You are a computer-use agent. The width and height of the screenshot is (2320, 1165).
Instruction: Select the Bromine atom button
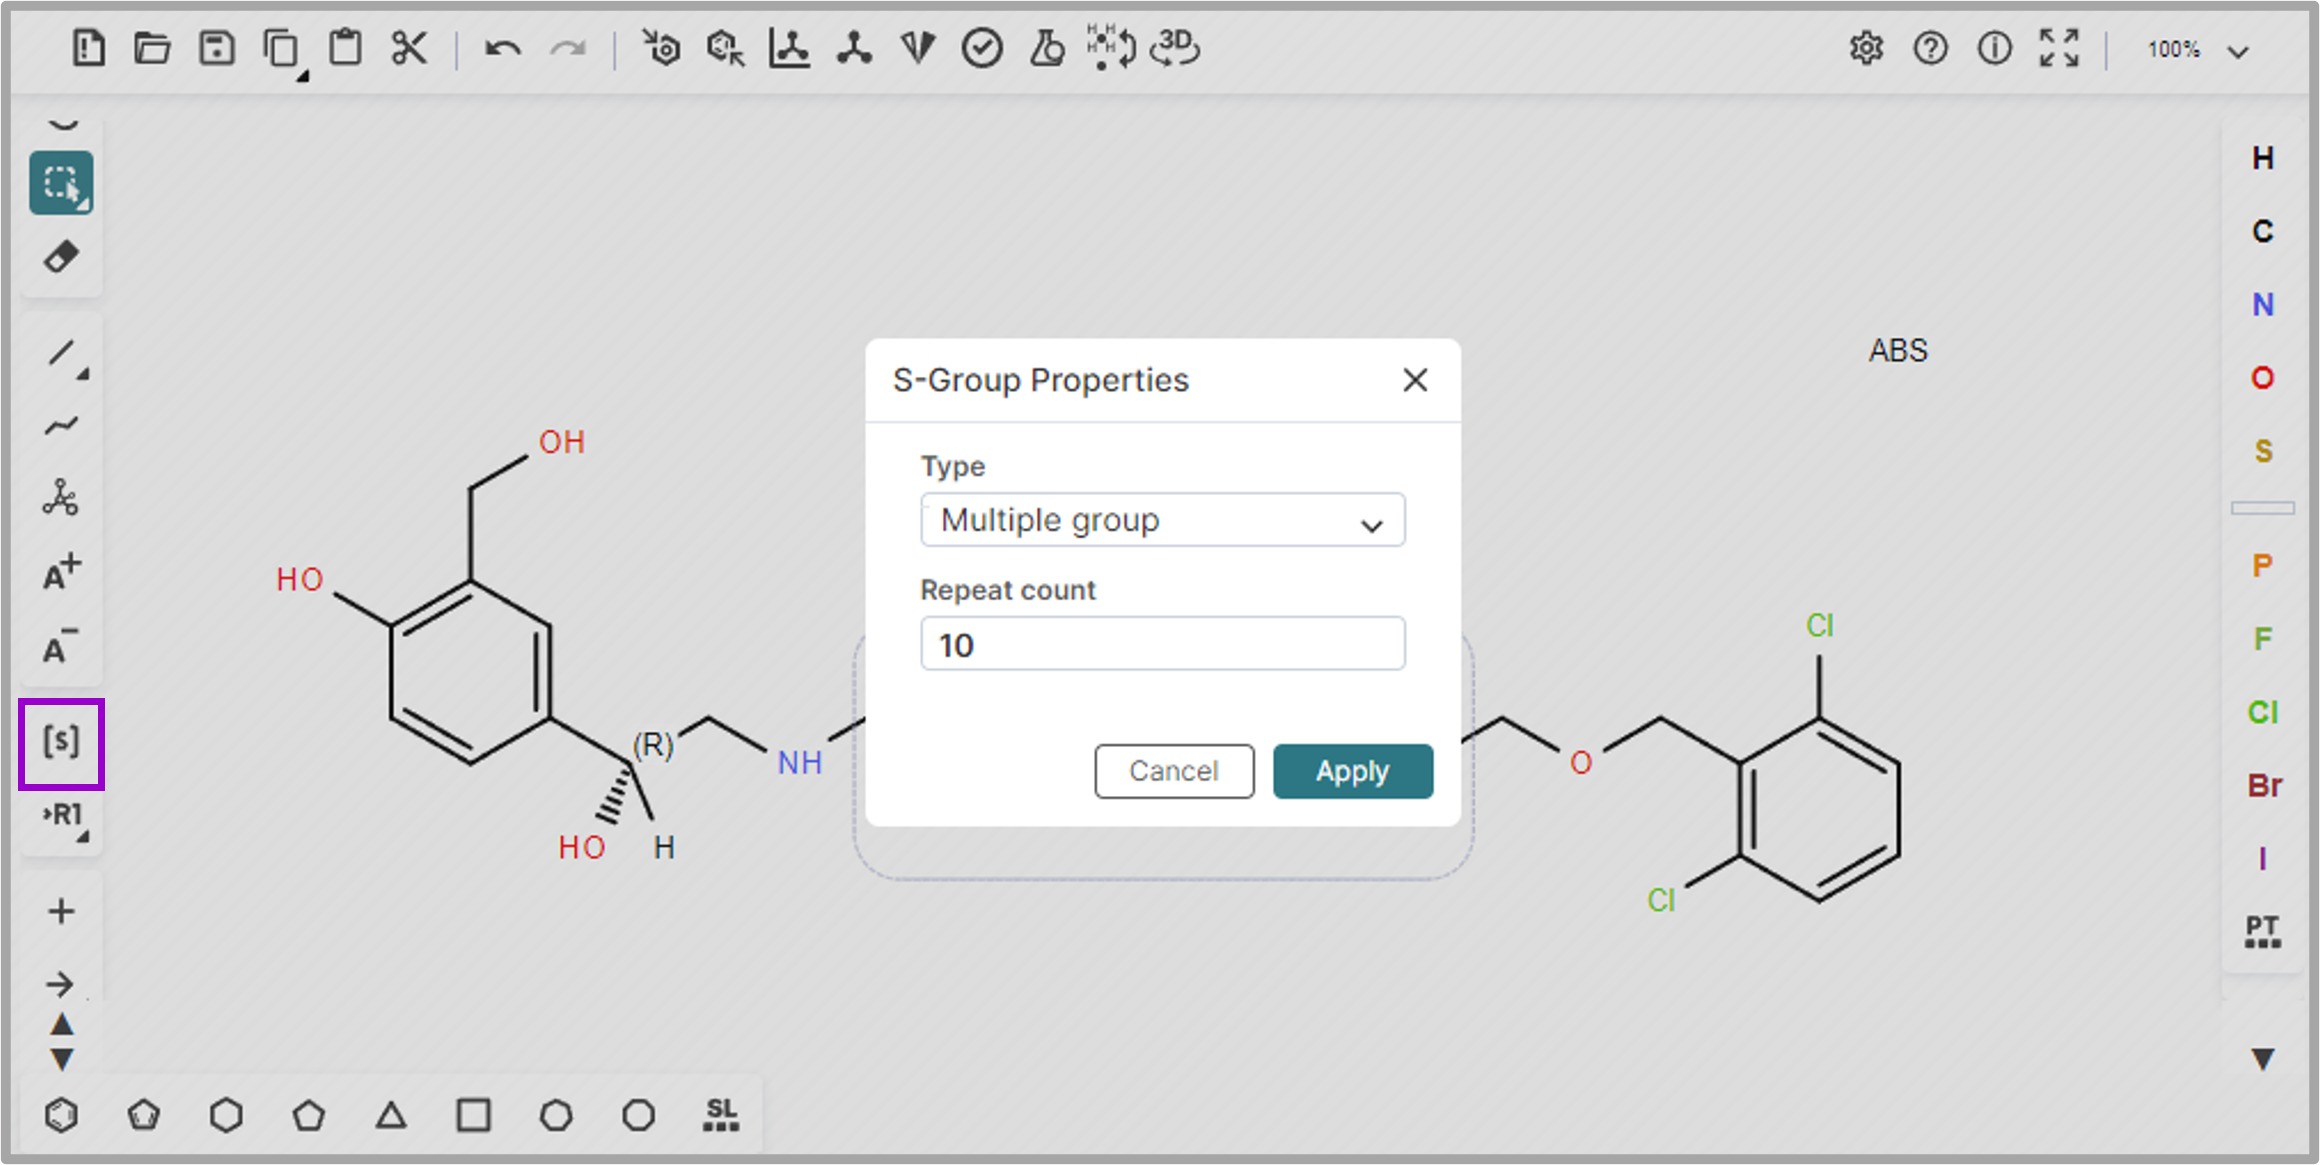pos(2264,785)
